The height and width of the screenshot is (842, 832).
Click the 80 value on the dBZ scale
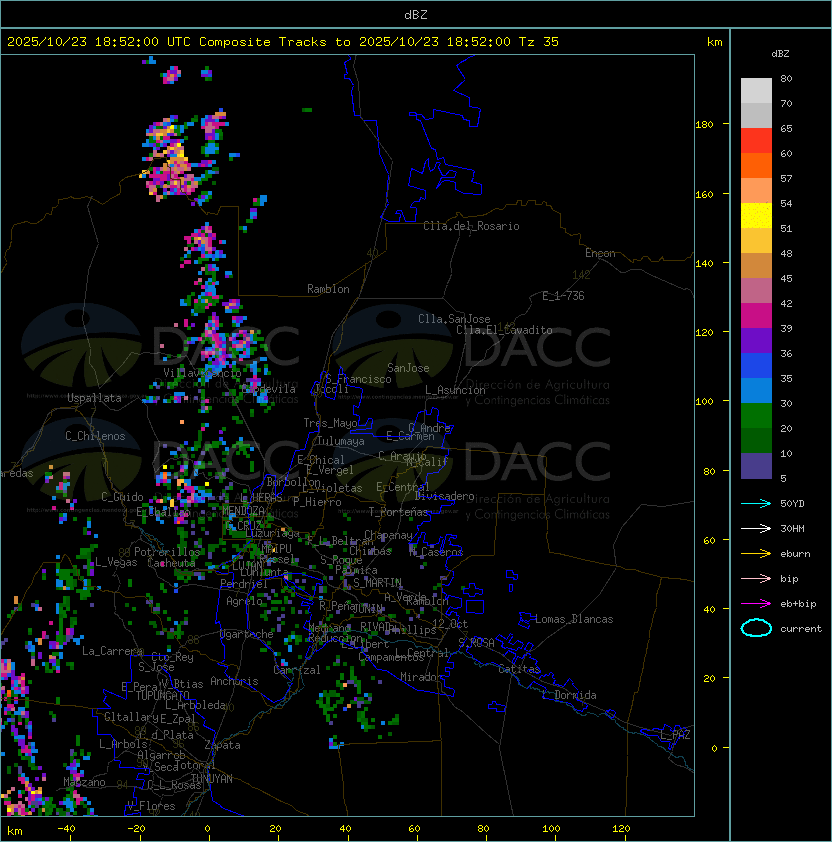tap(786, 78)
